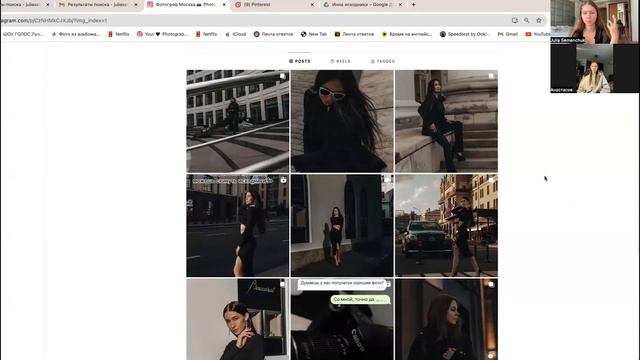
Task: Open the iCloud bookmark
Action: click(x=236, y=34)
